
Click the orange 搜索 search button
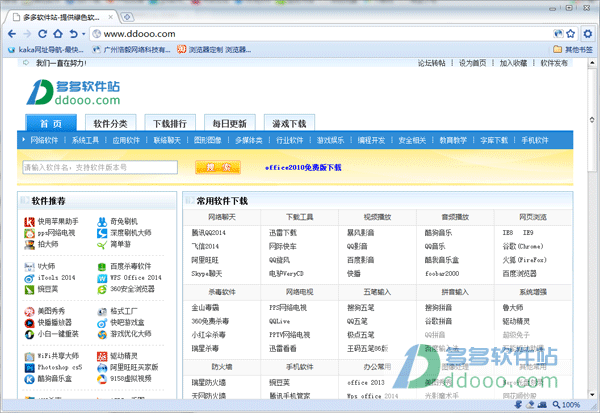point(218,167)
